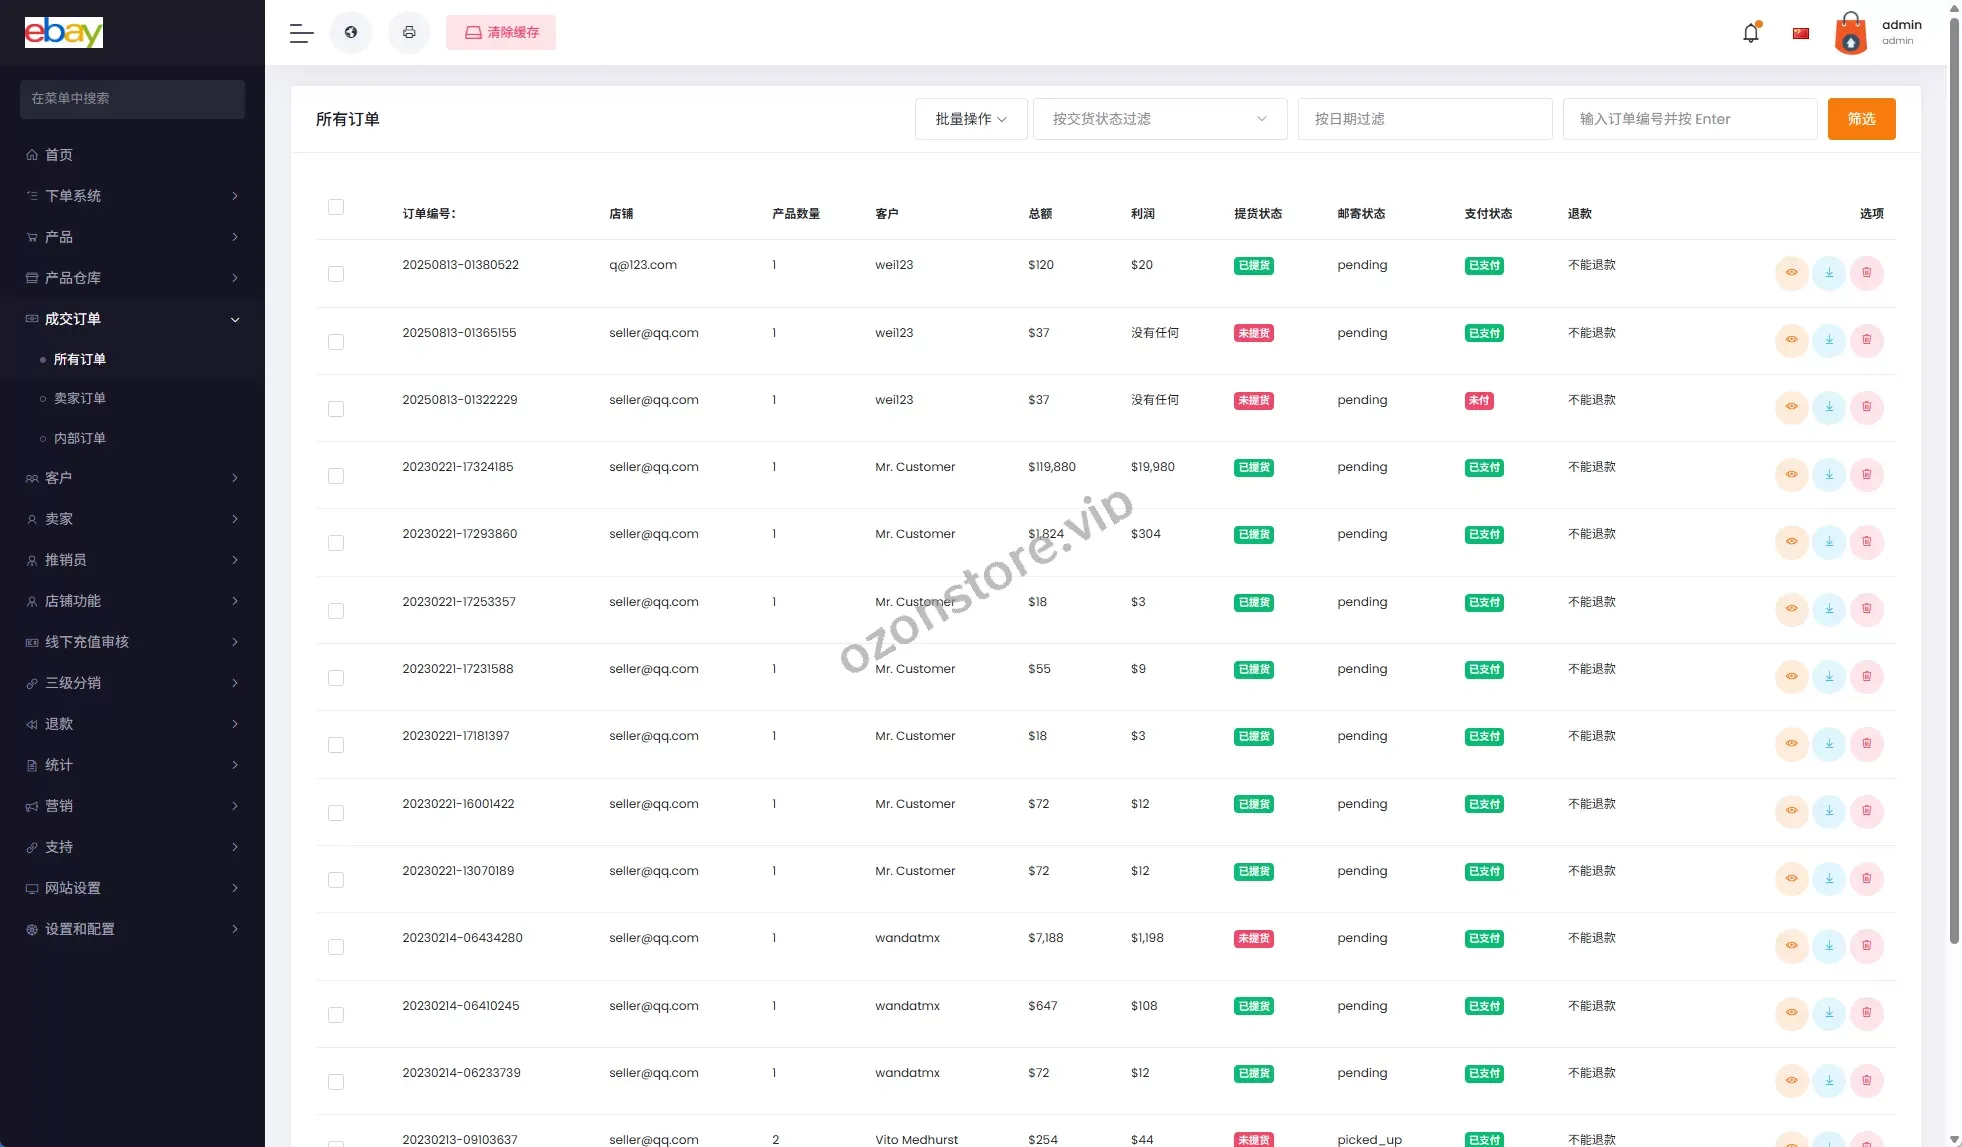Click the globe browse-website icon
Image resolution: width=1962 pixels, height=1147 pixels.
point(351,33)
